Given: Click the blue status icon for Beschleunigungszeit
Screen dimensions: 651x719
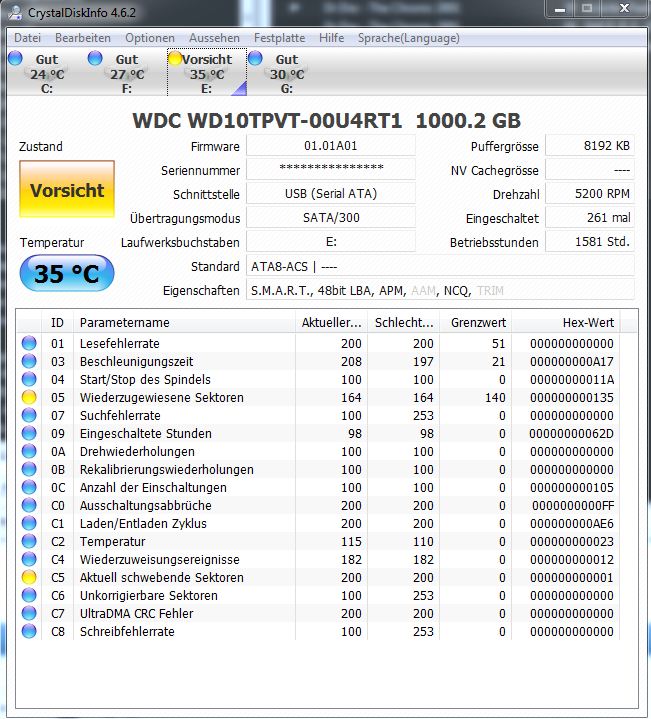Looking at the screenshot, I should point(29,361).
